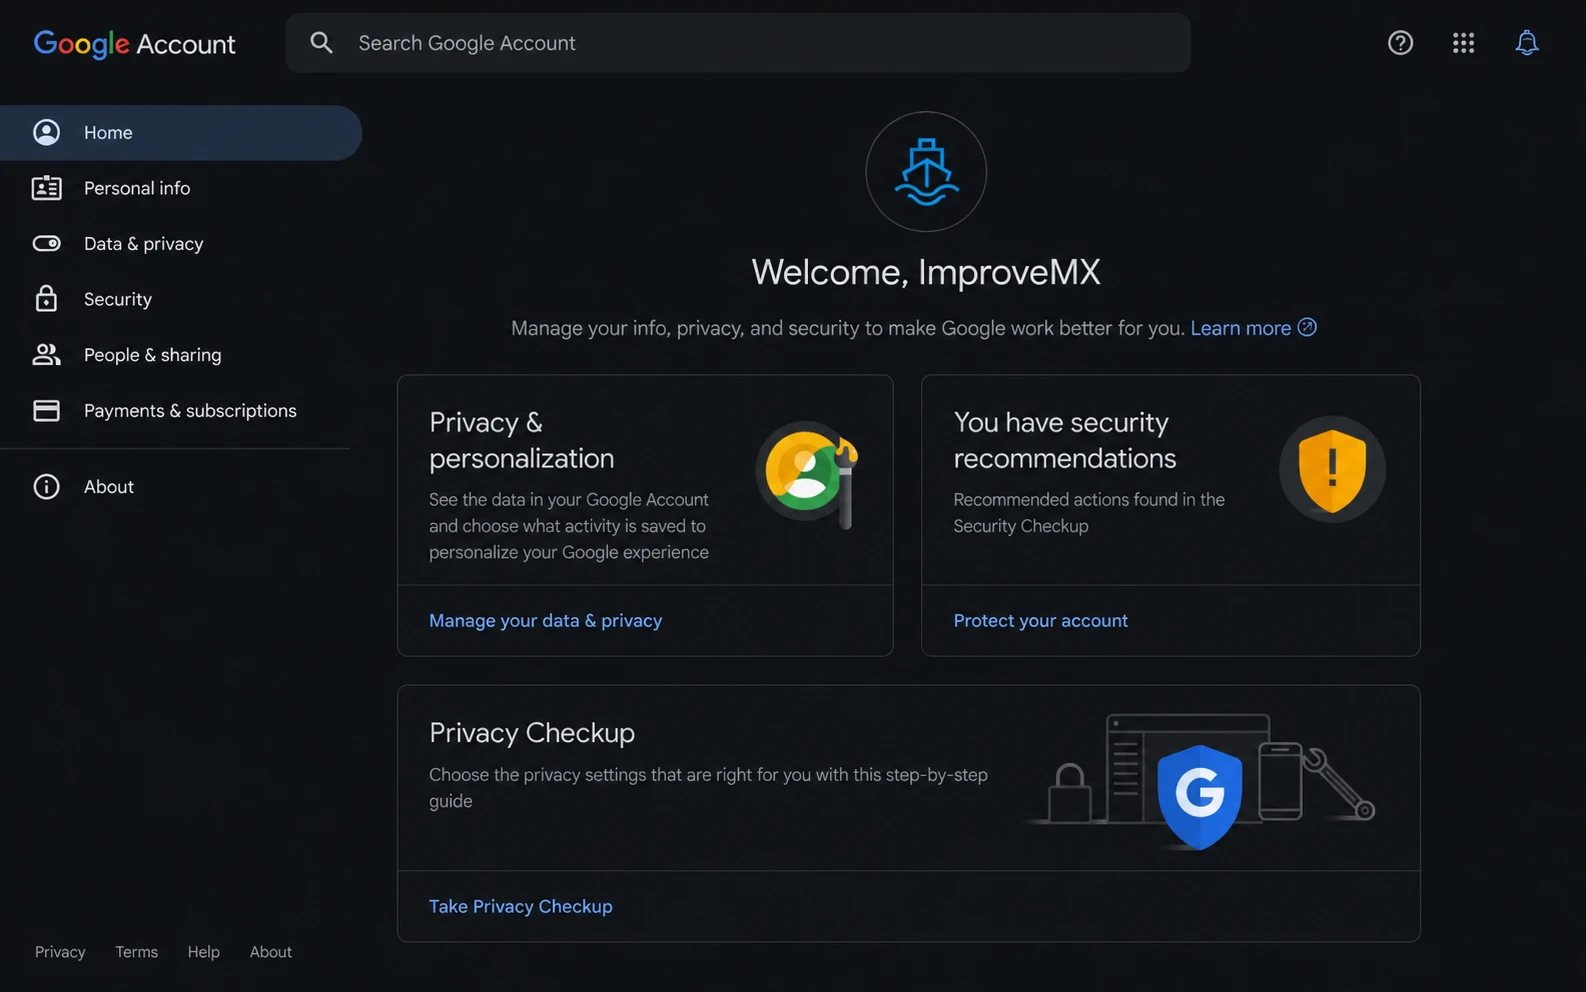Click the Security Checkup recommendation description
1586x992 pixels.
pos(1089,512)
